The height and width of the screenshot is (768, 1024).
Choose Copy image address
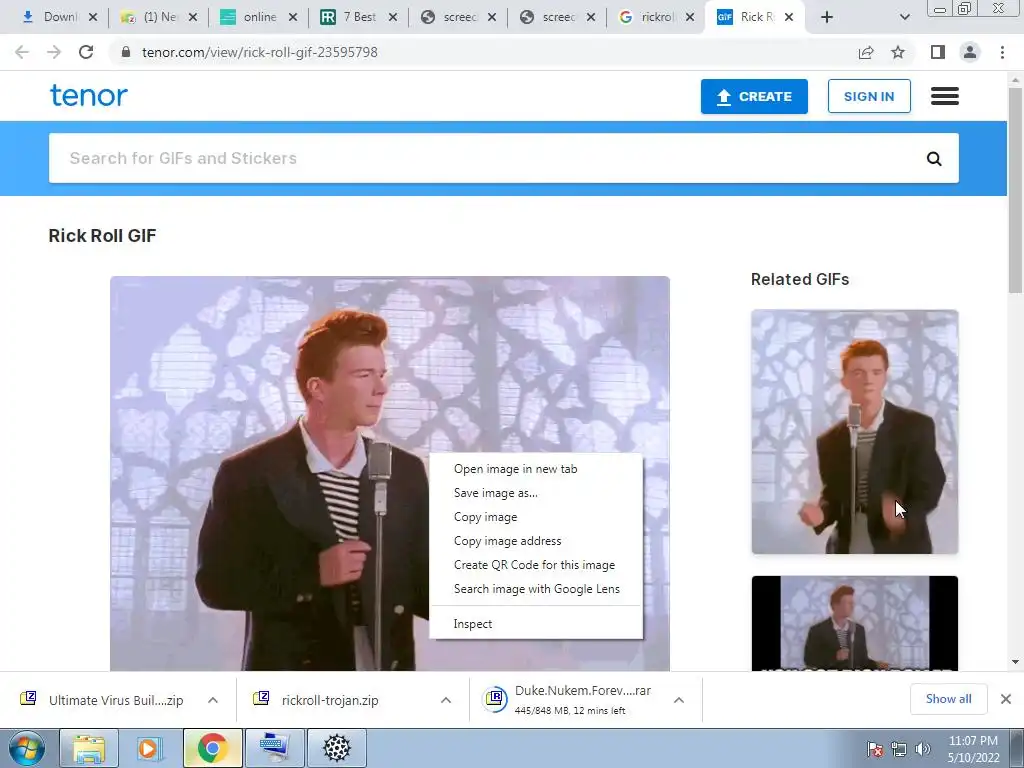tap(536, 541)
